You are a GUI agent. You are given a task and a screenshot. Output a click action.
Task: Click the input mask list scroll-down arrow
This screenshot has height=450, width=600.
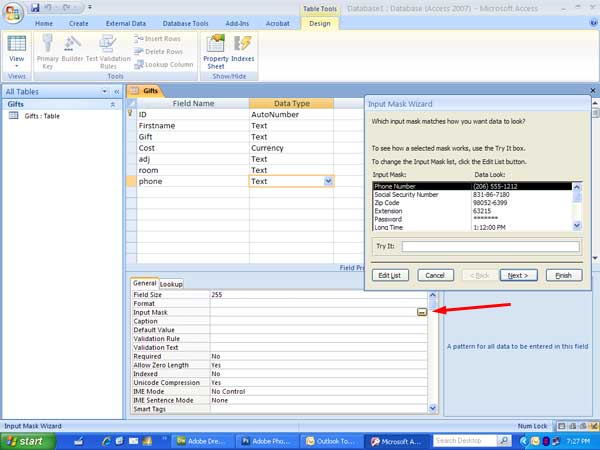(x=577, y=226)
